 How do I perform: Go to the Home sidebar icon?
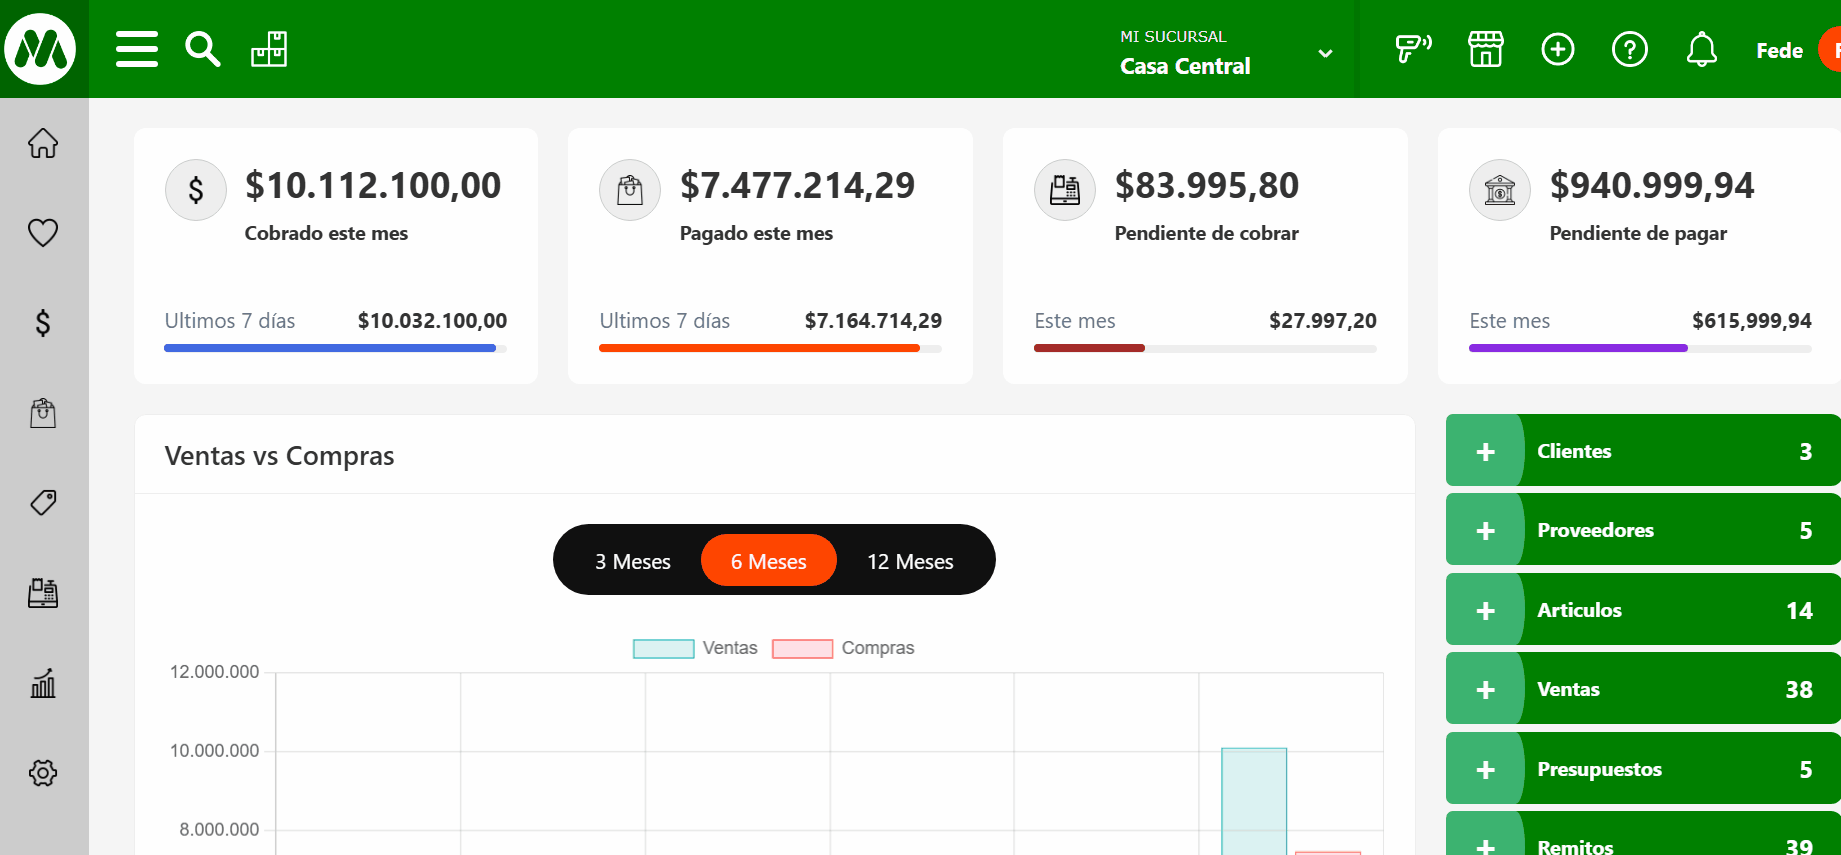(x=43, y=144)
